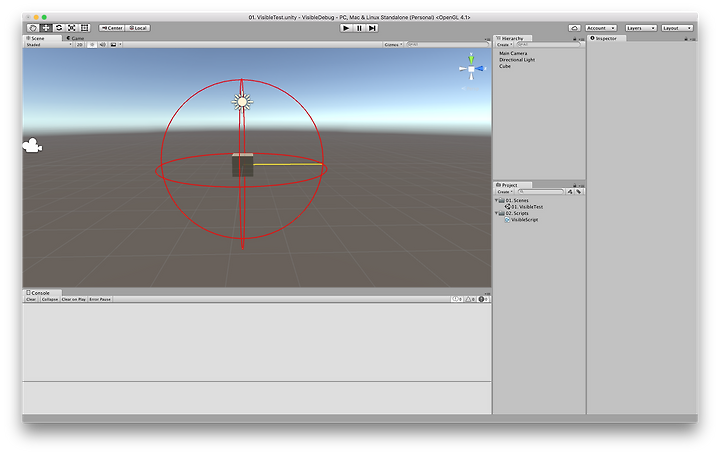Viewport: 720px width, 455px height.
Task: Select the camera gizmo in scene
Action: coord(32,146)
